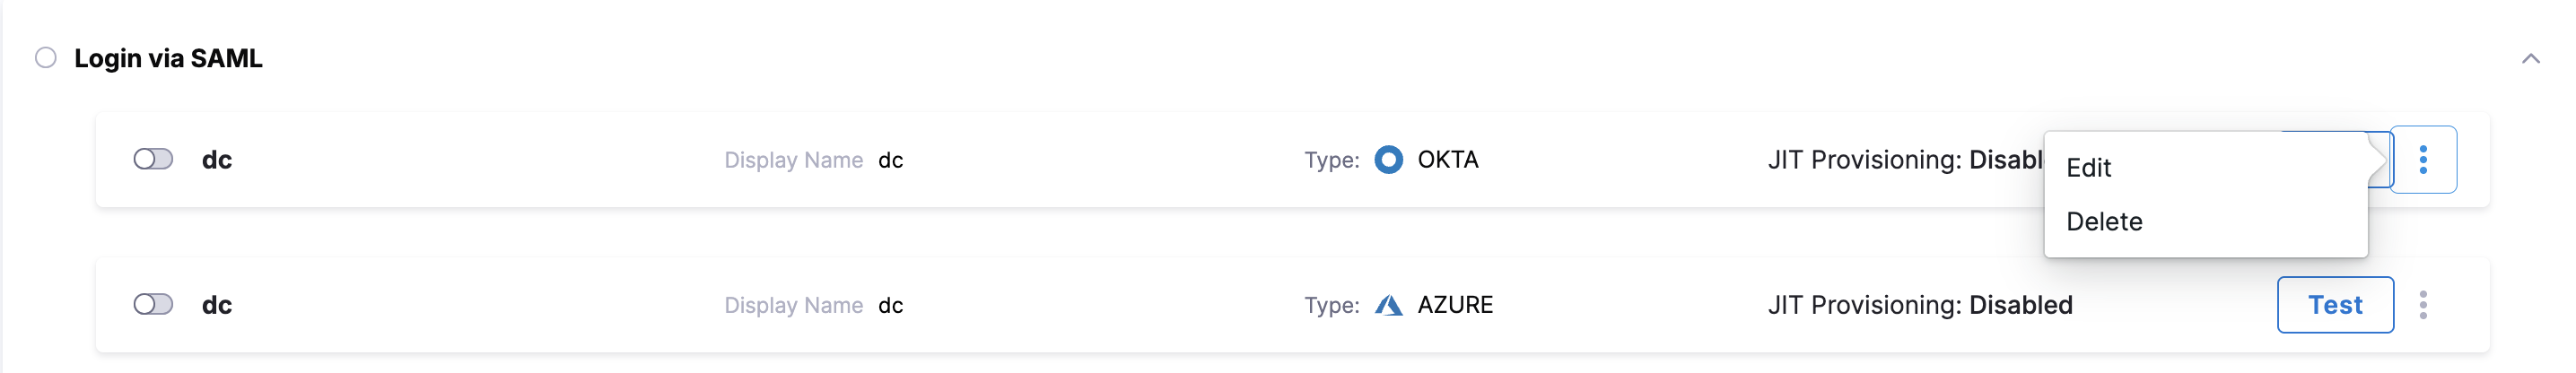Select the Login via SAML radio button
Image resolution: width=2576 pixels, height=373 pixels.
click(x=46, y=58)
